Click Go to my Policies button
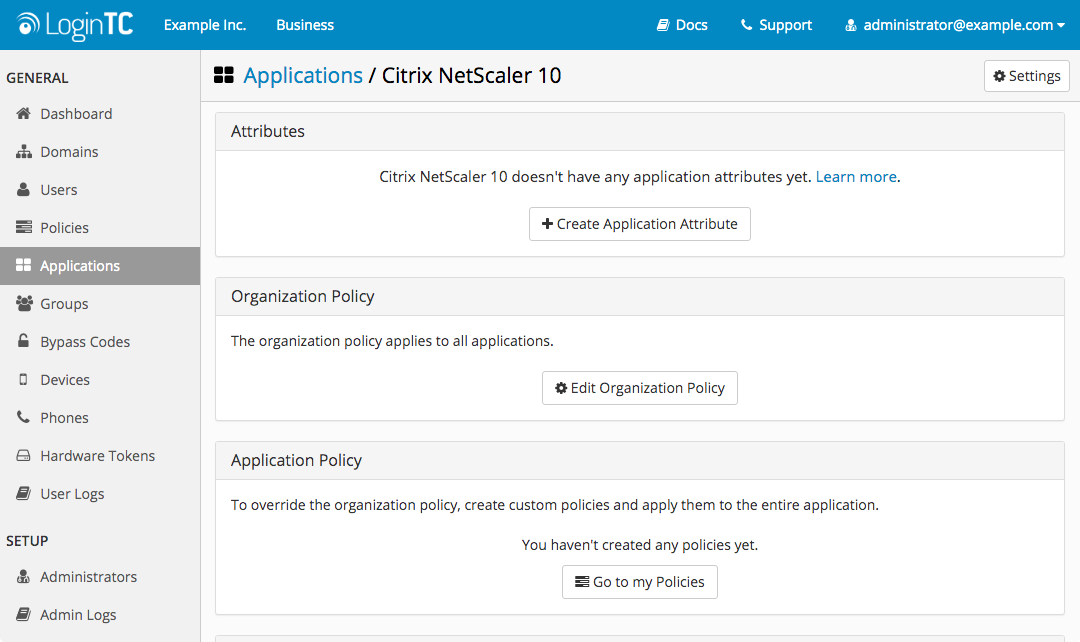Viewport: 1080px width, 642px height. (x=640, y=582)
